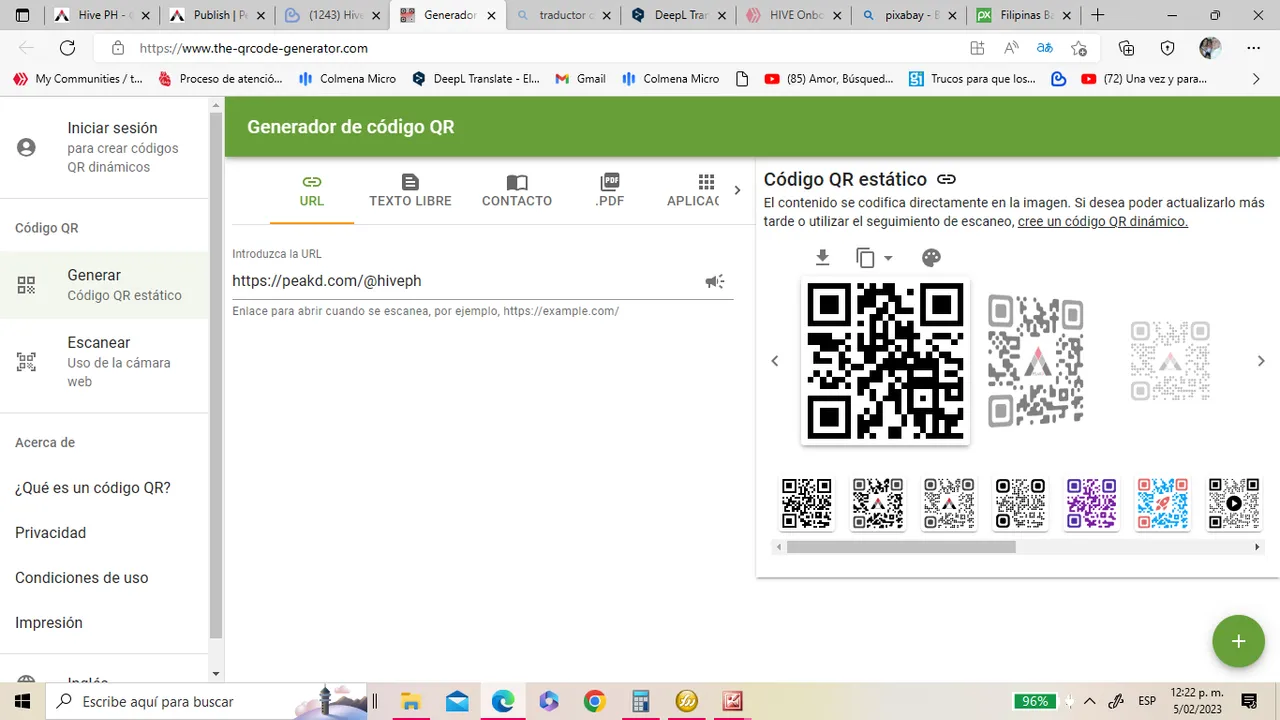Select the gray logo QR code preview
The width and height of the screenshot is (1280, 720).
point(1036,361)
